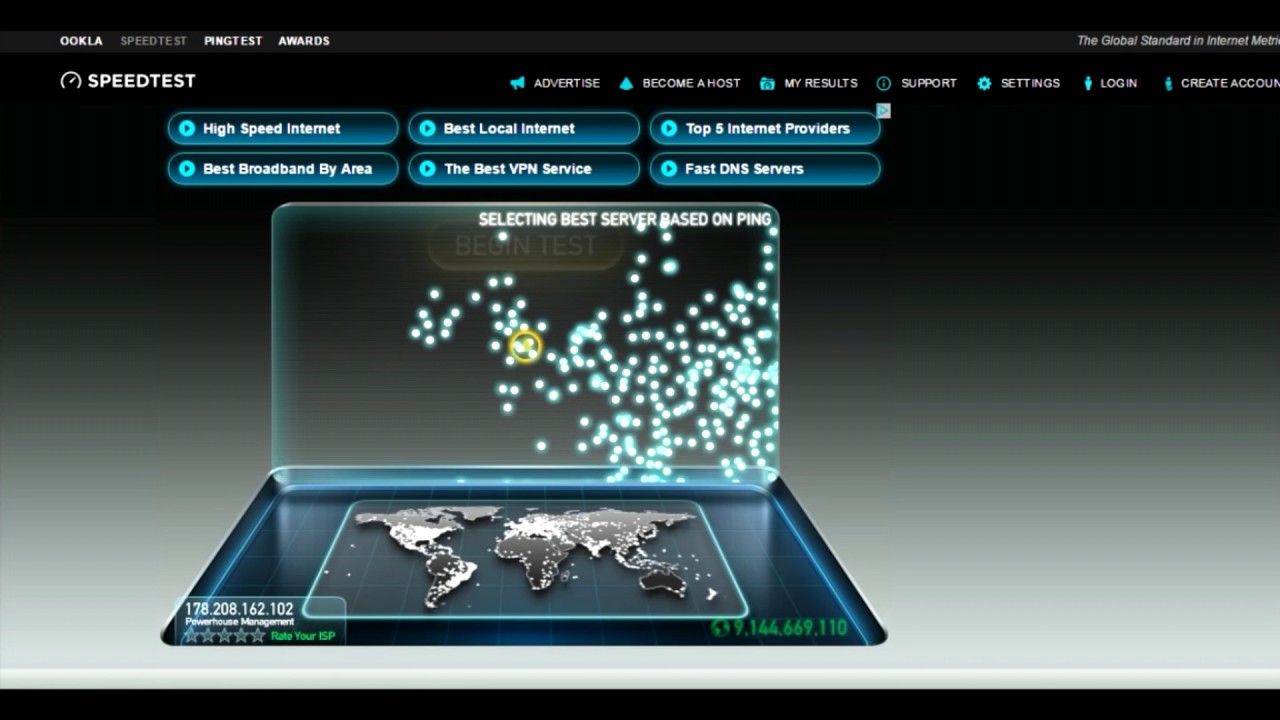
Task: Click the Advertise megaphone icon
Action: [x=517, y=83]
